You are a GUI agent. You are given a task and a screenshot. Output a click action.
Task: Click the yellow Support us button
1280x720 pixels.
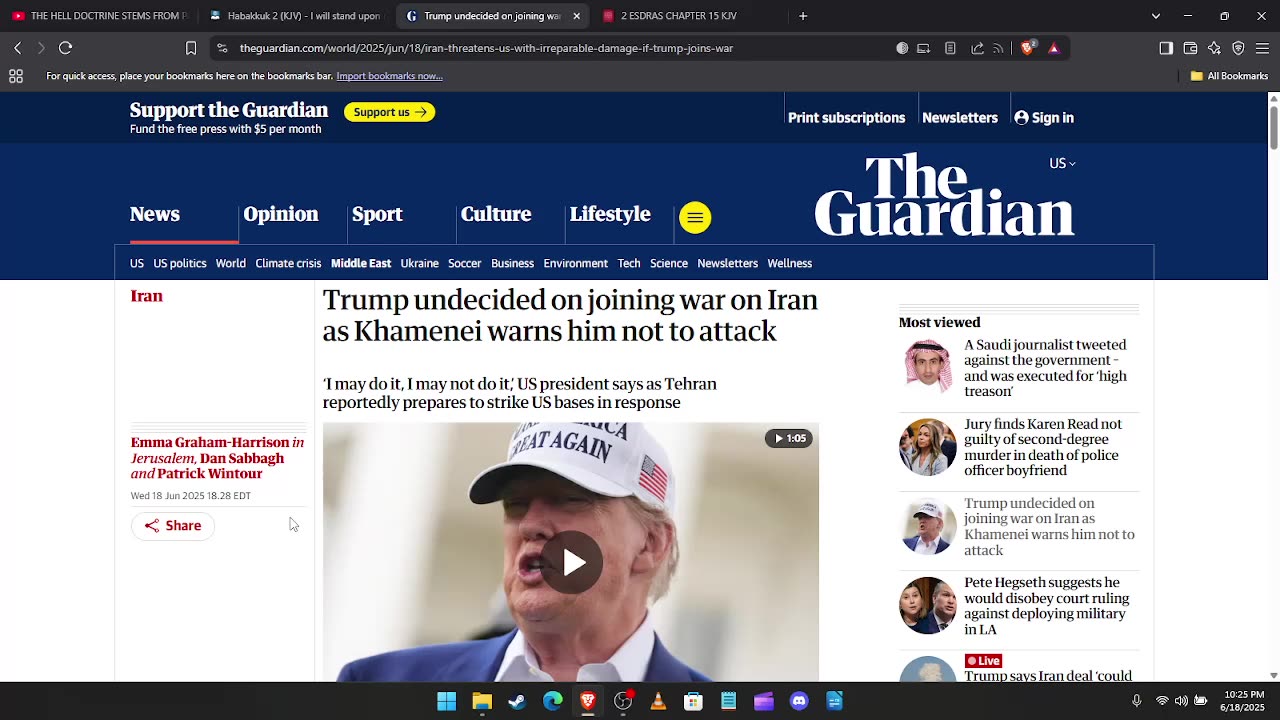tap(389, 112)
